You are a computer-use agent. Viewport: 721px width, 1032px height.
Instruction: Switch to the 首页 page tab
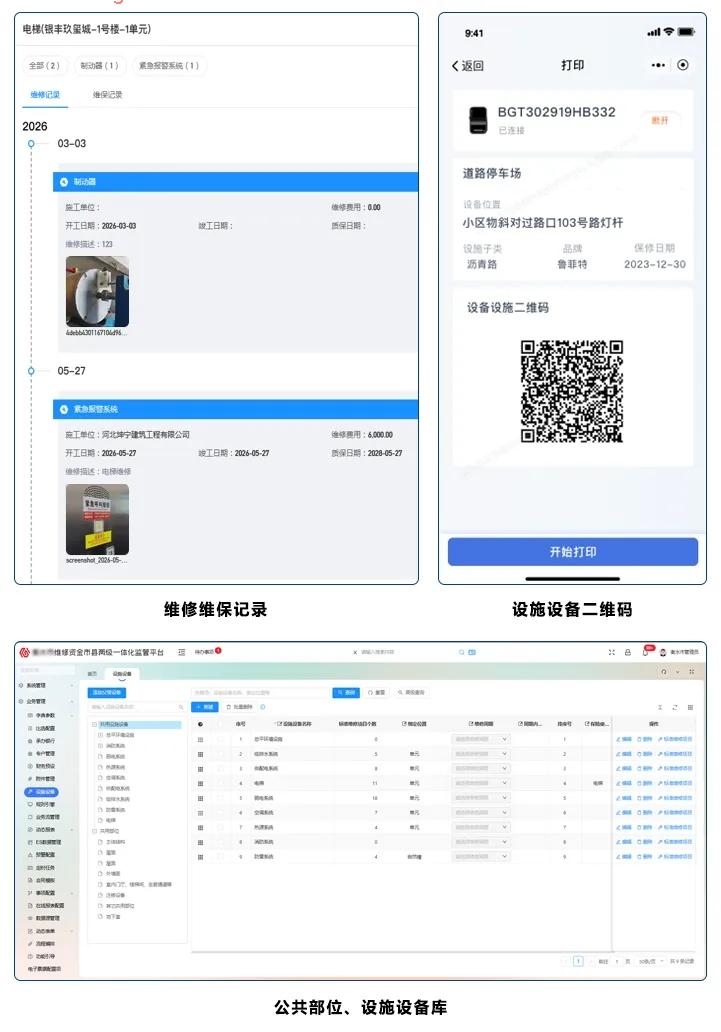tap(93, 674)
